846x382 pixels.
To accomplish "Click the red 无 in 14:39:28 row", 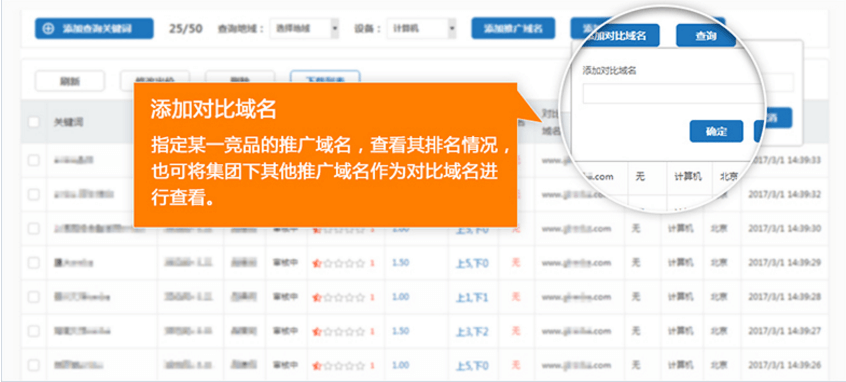I will pos(516,297).
